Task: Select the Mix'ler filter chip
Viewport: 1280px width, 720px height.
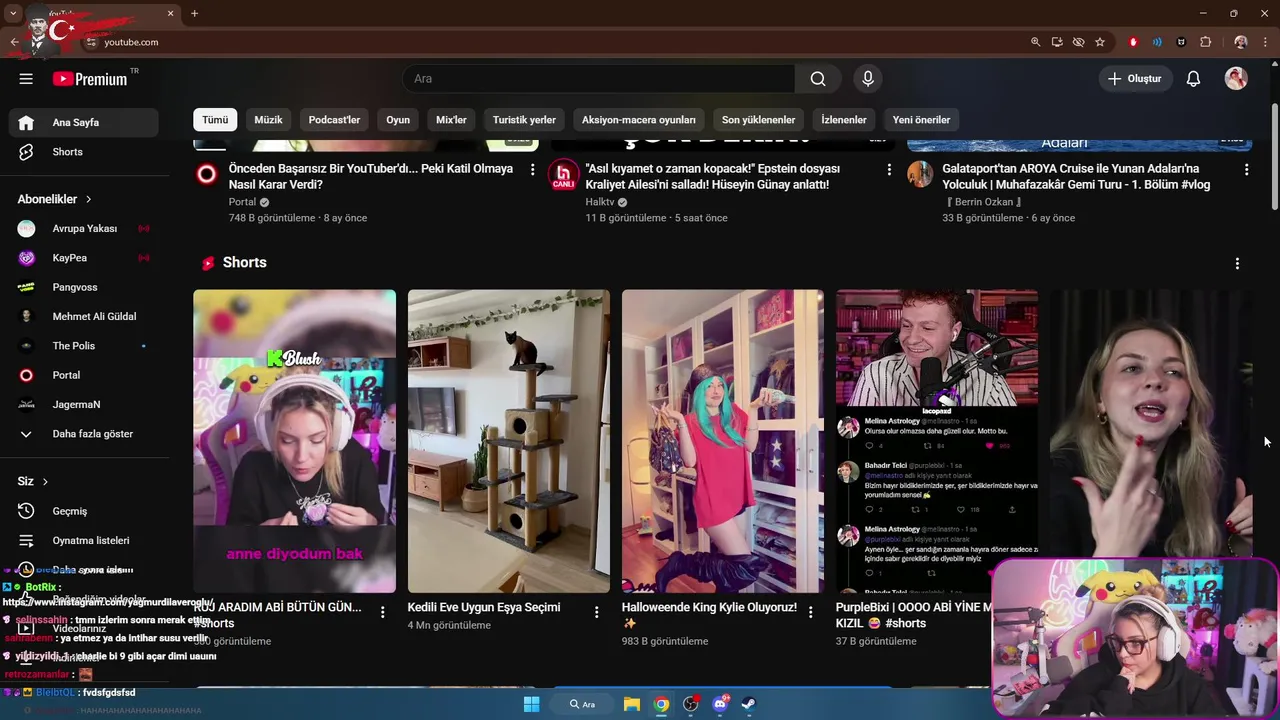Action: [x=451, y=120]
